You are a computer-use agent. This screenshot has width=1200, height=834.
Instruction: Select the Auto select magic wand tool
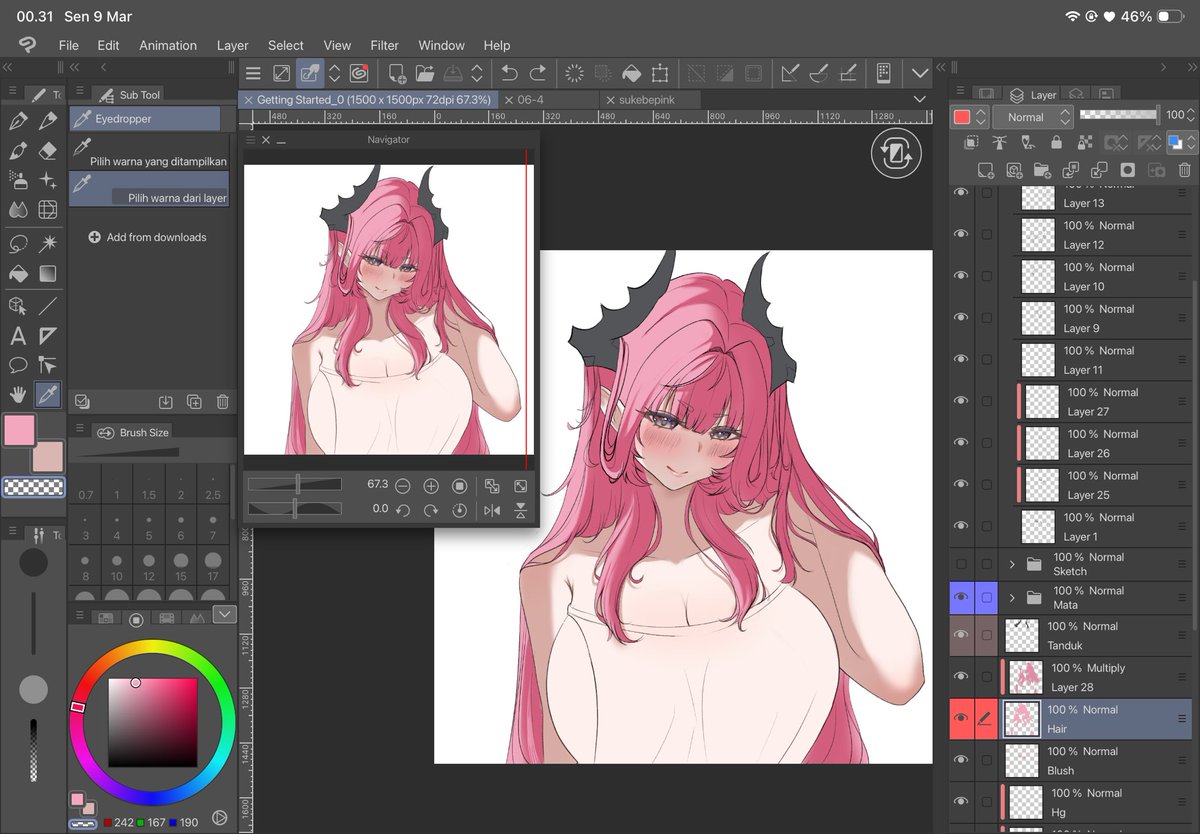[48, 243]
